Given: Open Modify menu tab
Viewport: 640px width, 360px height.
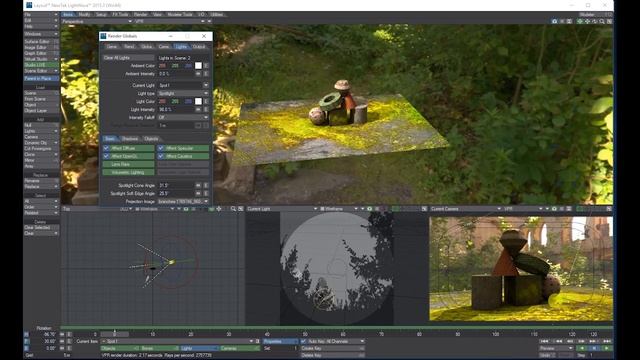Looking at the screenshot, I should (x=84, y=14).
